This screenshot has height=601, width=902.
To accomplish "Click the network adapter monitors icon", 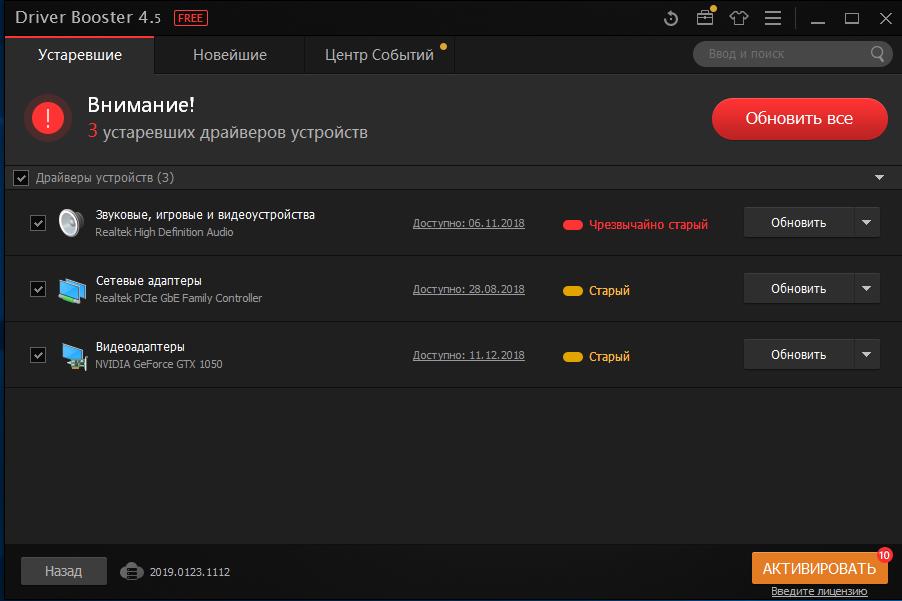I will pyautogui.click(x=72, y=289).
